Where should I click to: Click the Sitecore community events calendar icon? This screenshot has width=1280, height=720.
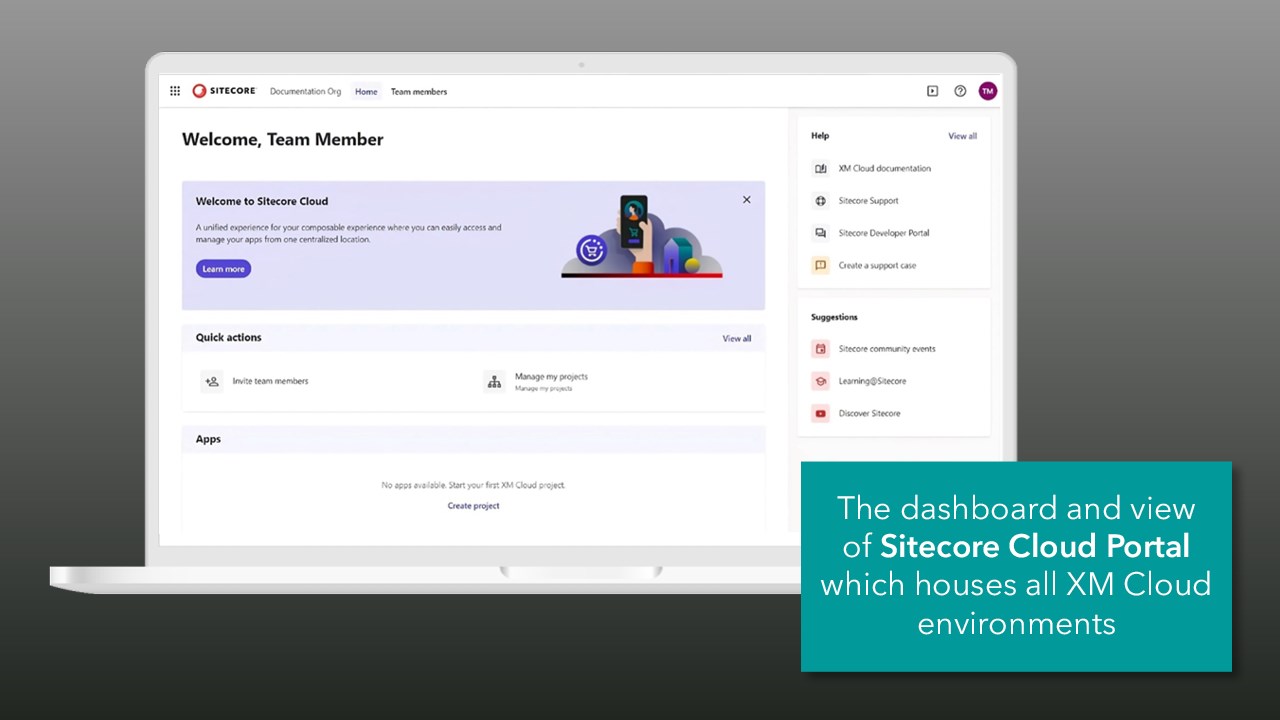(x=821, y=349)
